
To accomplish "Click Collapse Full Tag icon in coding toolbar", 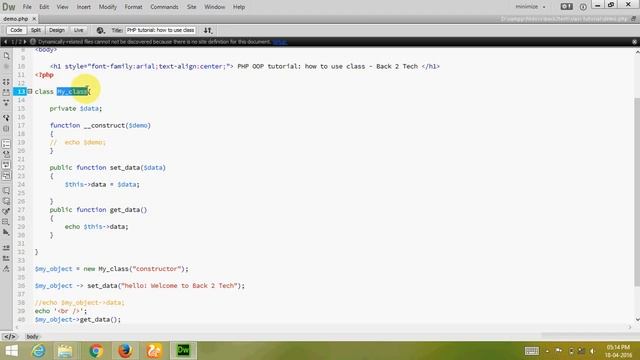I will [6, 82].
